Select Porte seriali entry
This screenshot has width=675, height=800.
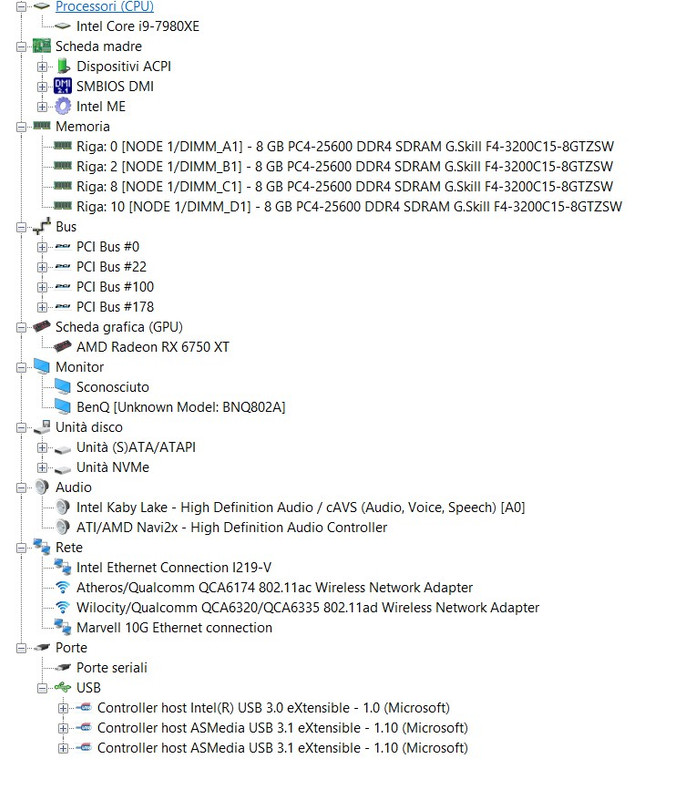[x=112, y=668]
